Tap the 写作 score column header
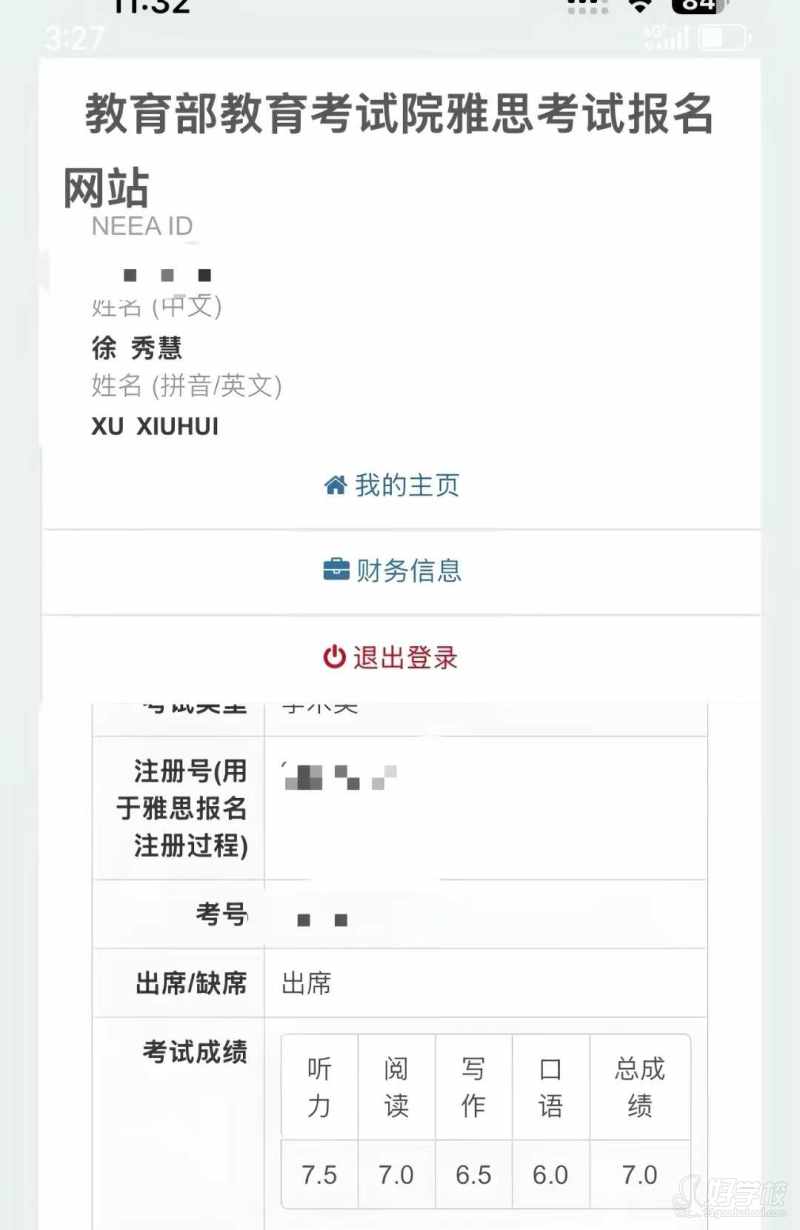The height and width of the screenshot is (1230, 800). tap(473, 1087)
